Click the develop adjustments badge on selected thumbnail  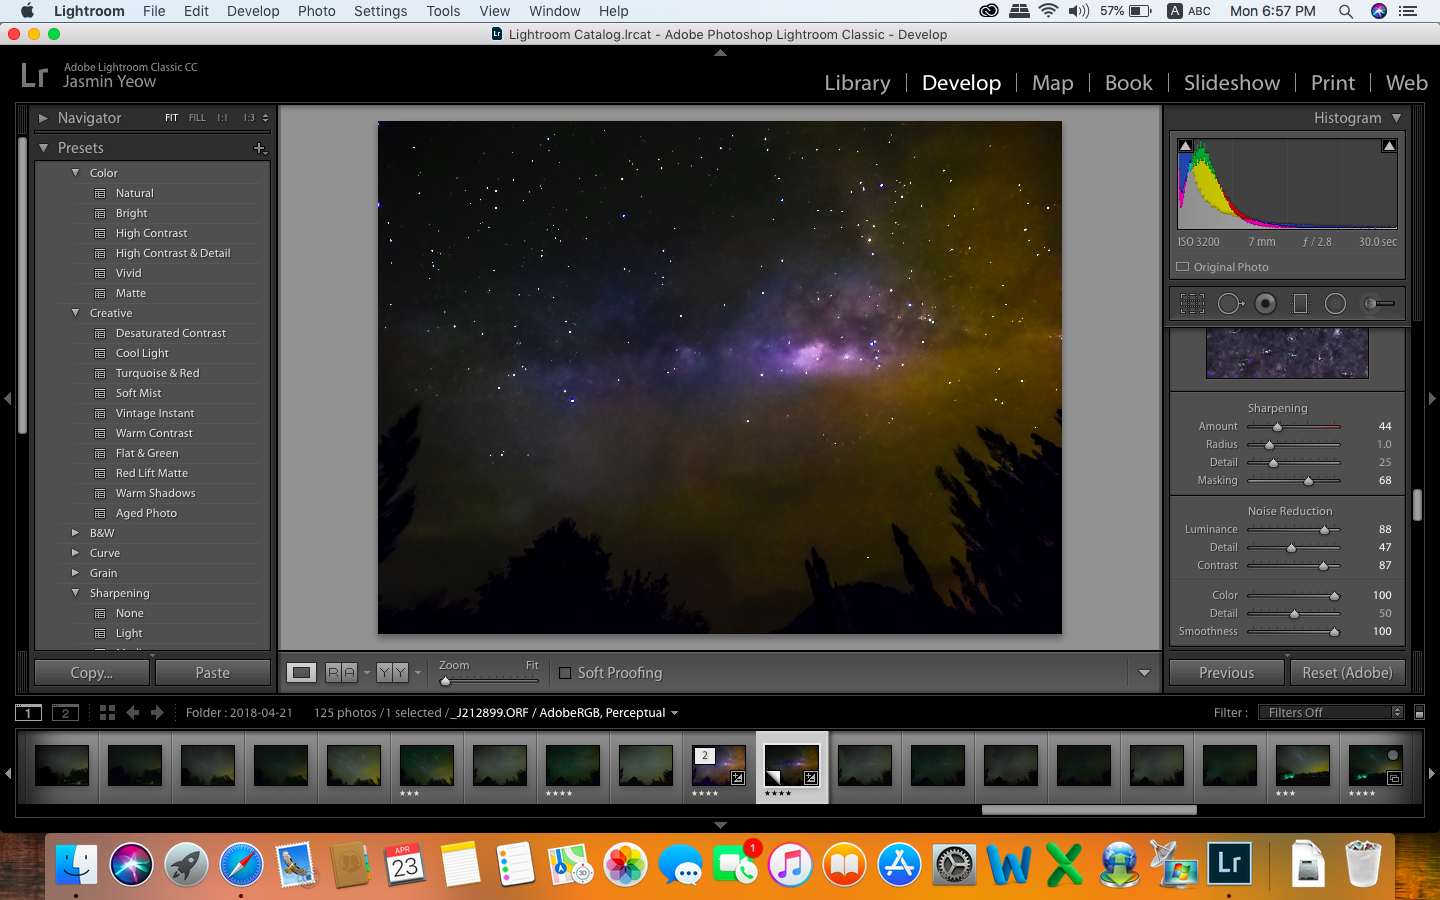click(x=811, y=778)
